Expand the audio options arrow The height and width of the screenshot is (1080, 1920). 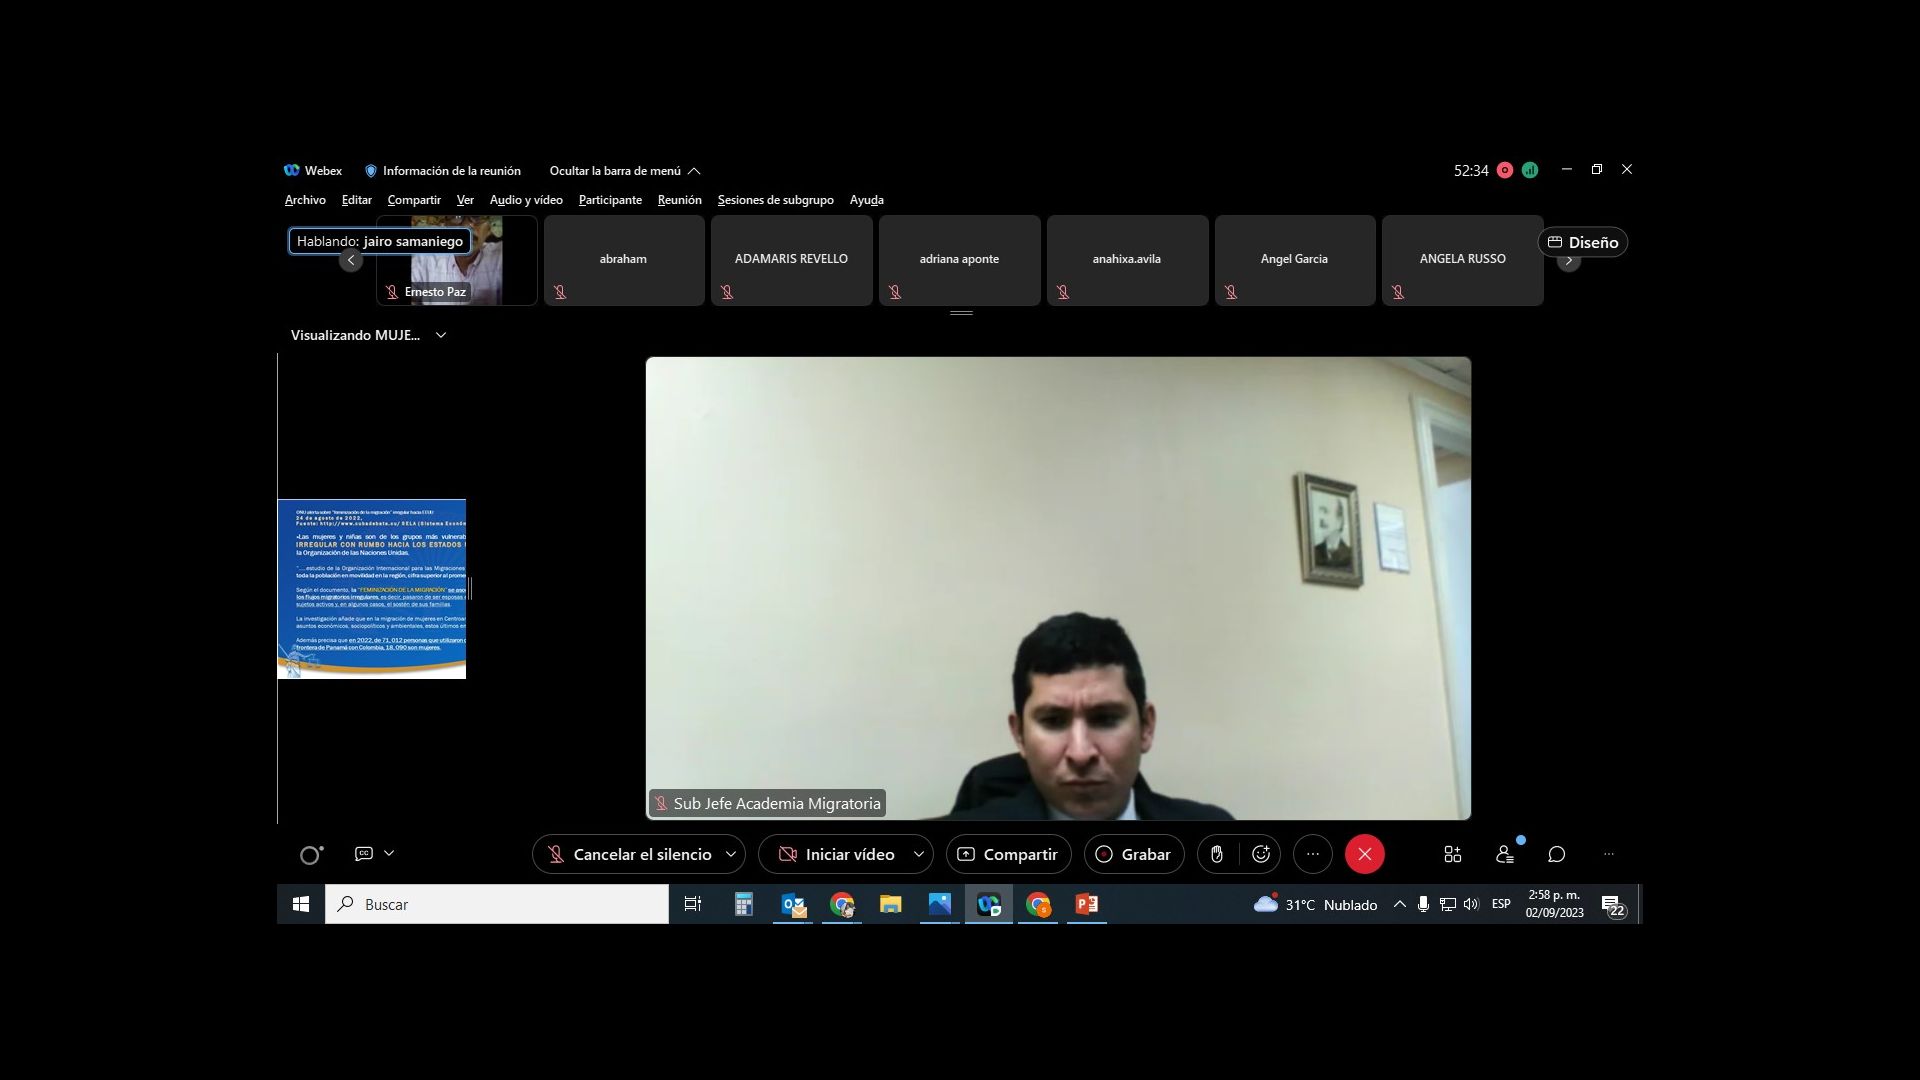pos(731,854)
